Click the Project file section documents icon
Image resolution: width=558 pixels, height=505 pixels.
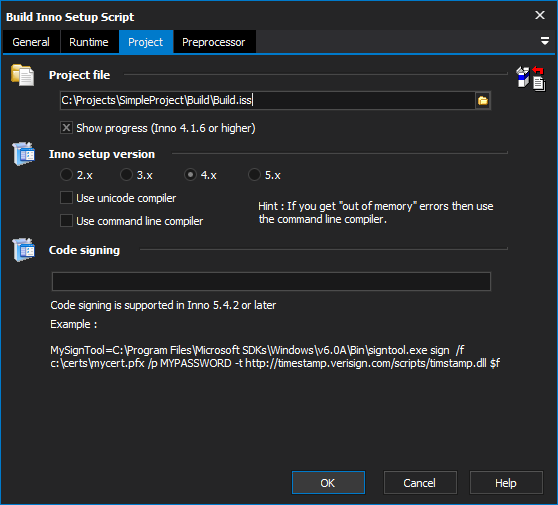[23, 75]
